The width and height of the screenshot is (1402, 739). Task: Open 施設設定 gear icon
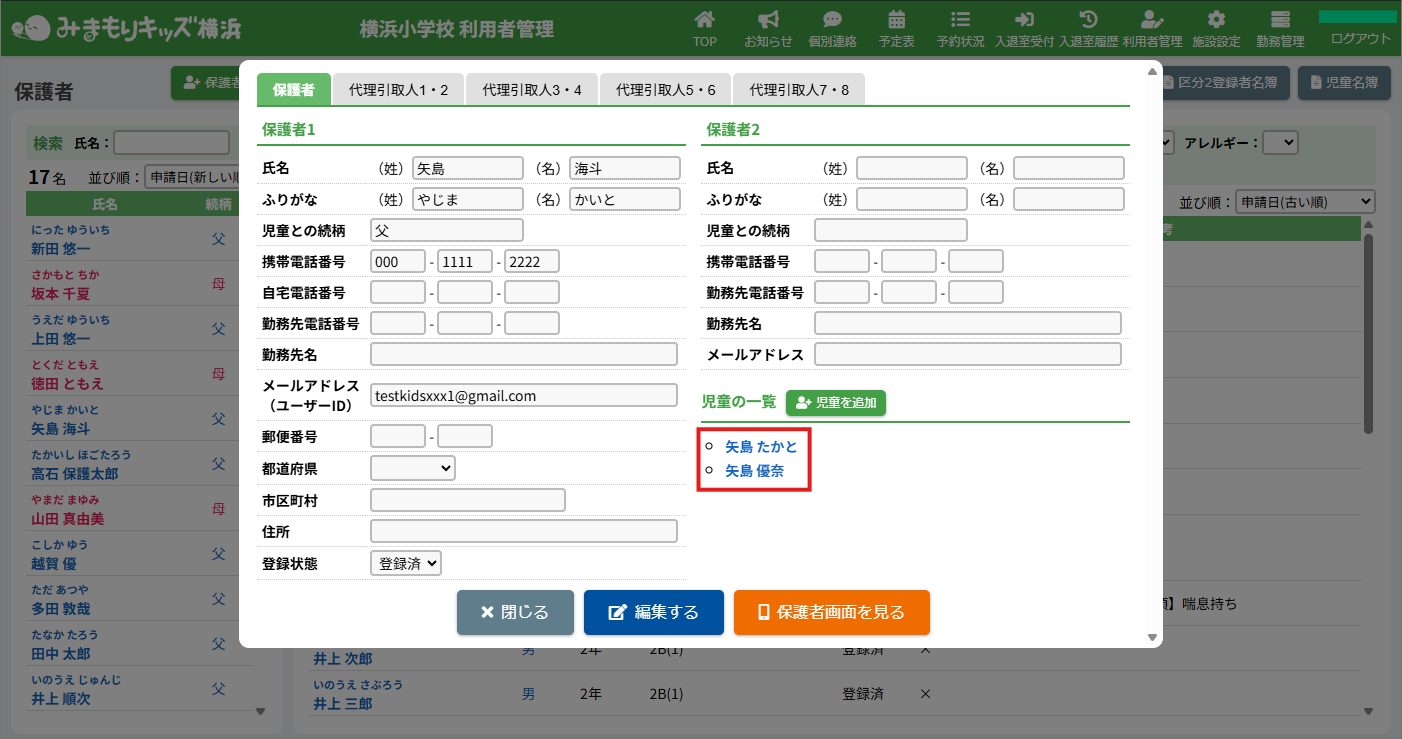point(1216,20)
